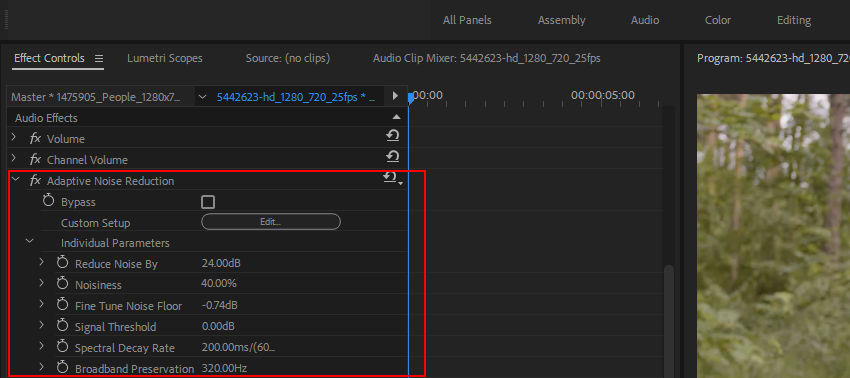The image size is (850, 378).
Task: Expand the Channel Volume effect
Action: (x=14, y=159)
